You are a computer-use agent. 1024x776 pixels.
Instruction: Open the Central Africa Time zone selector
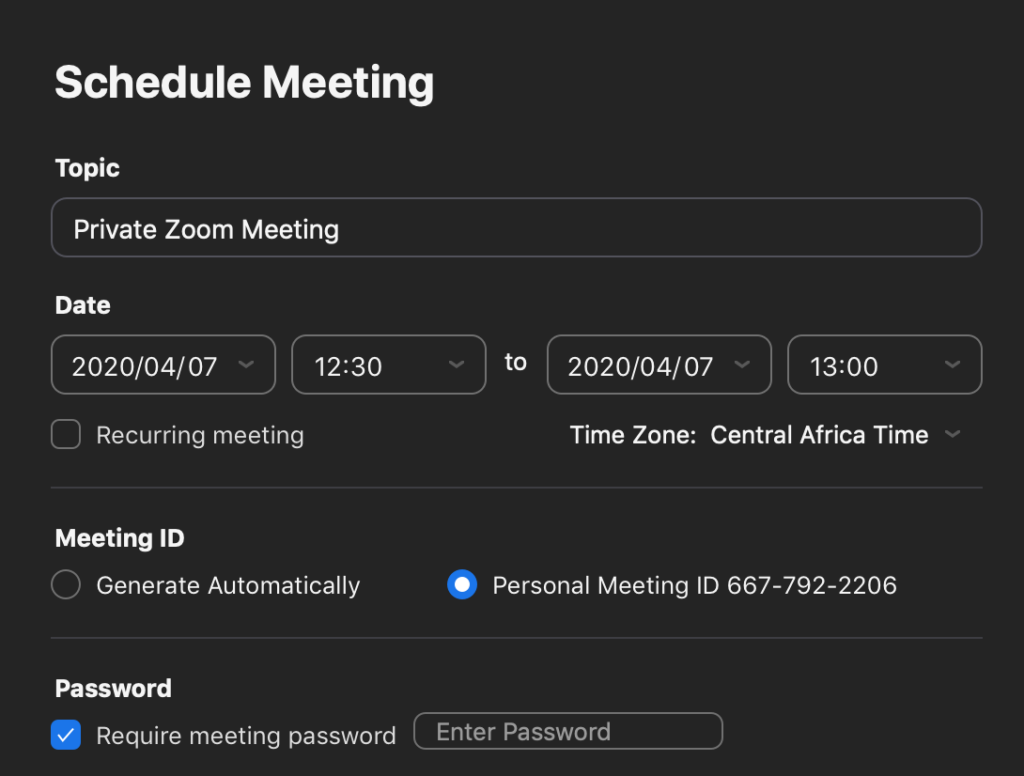click(819, 435)
